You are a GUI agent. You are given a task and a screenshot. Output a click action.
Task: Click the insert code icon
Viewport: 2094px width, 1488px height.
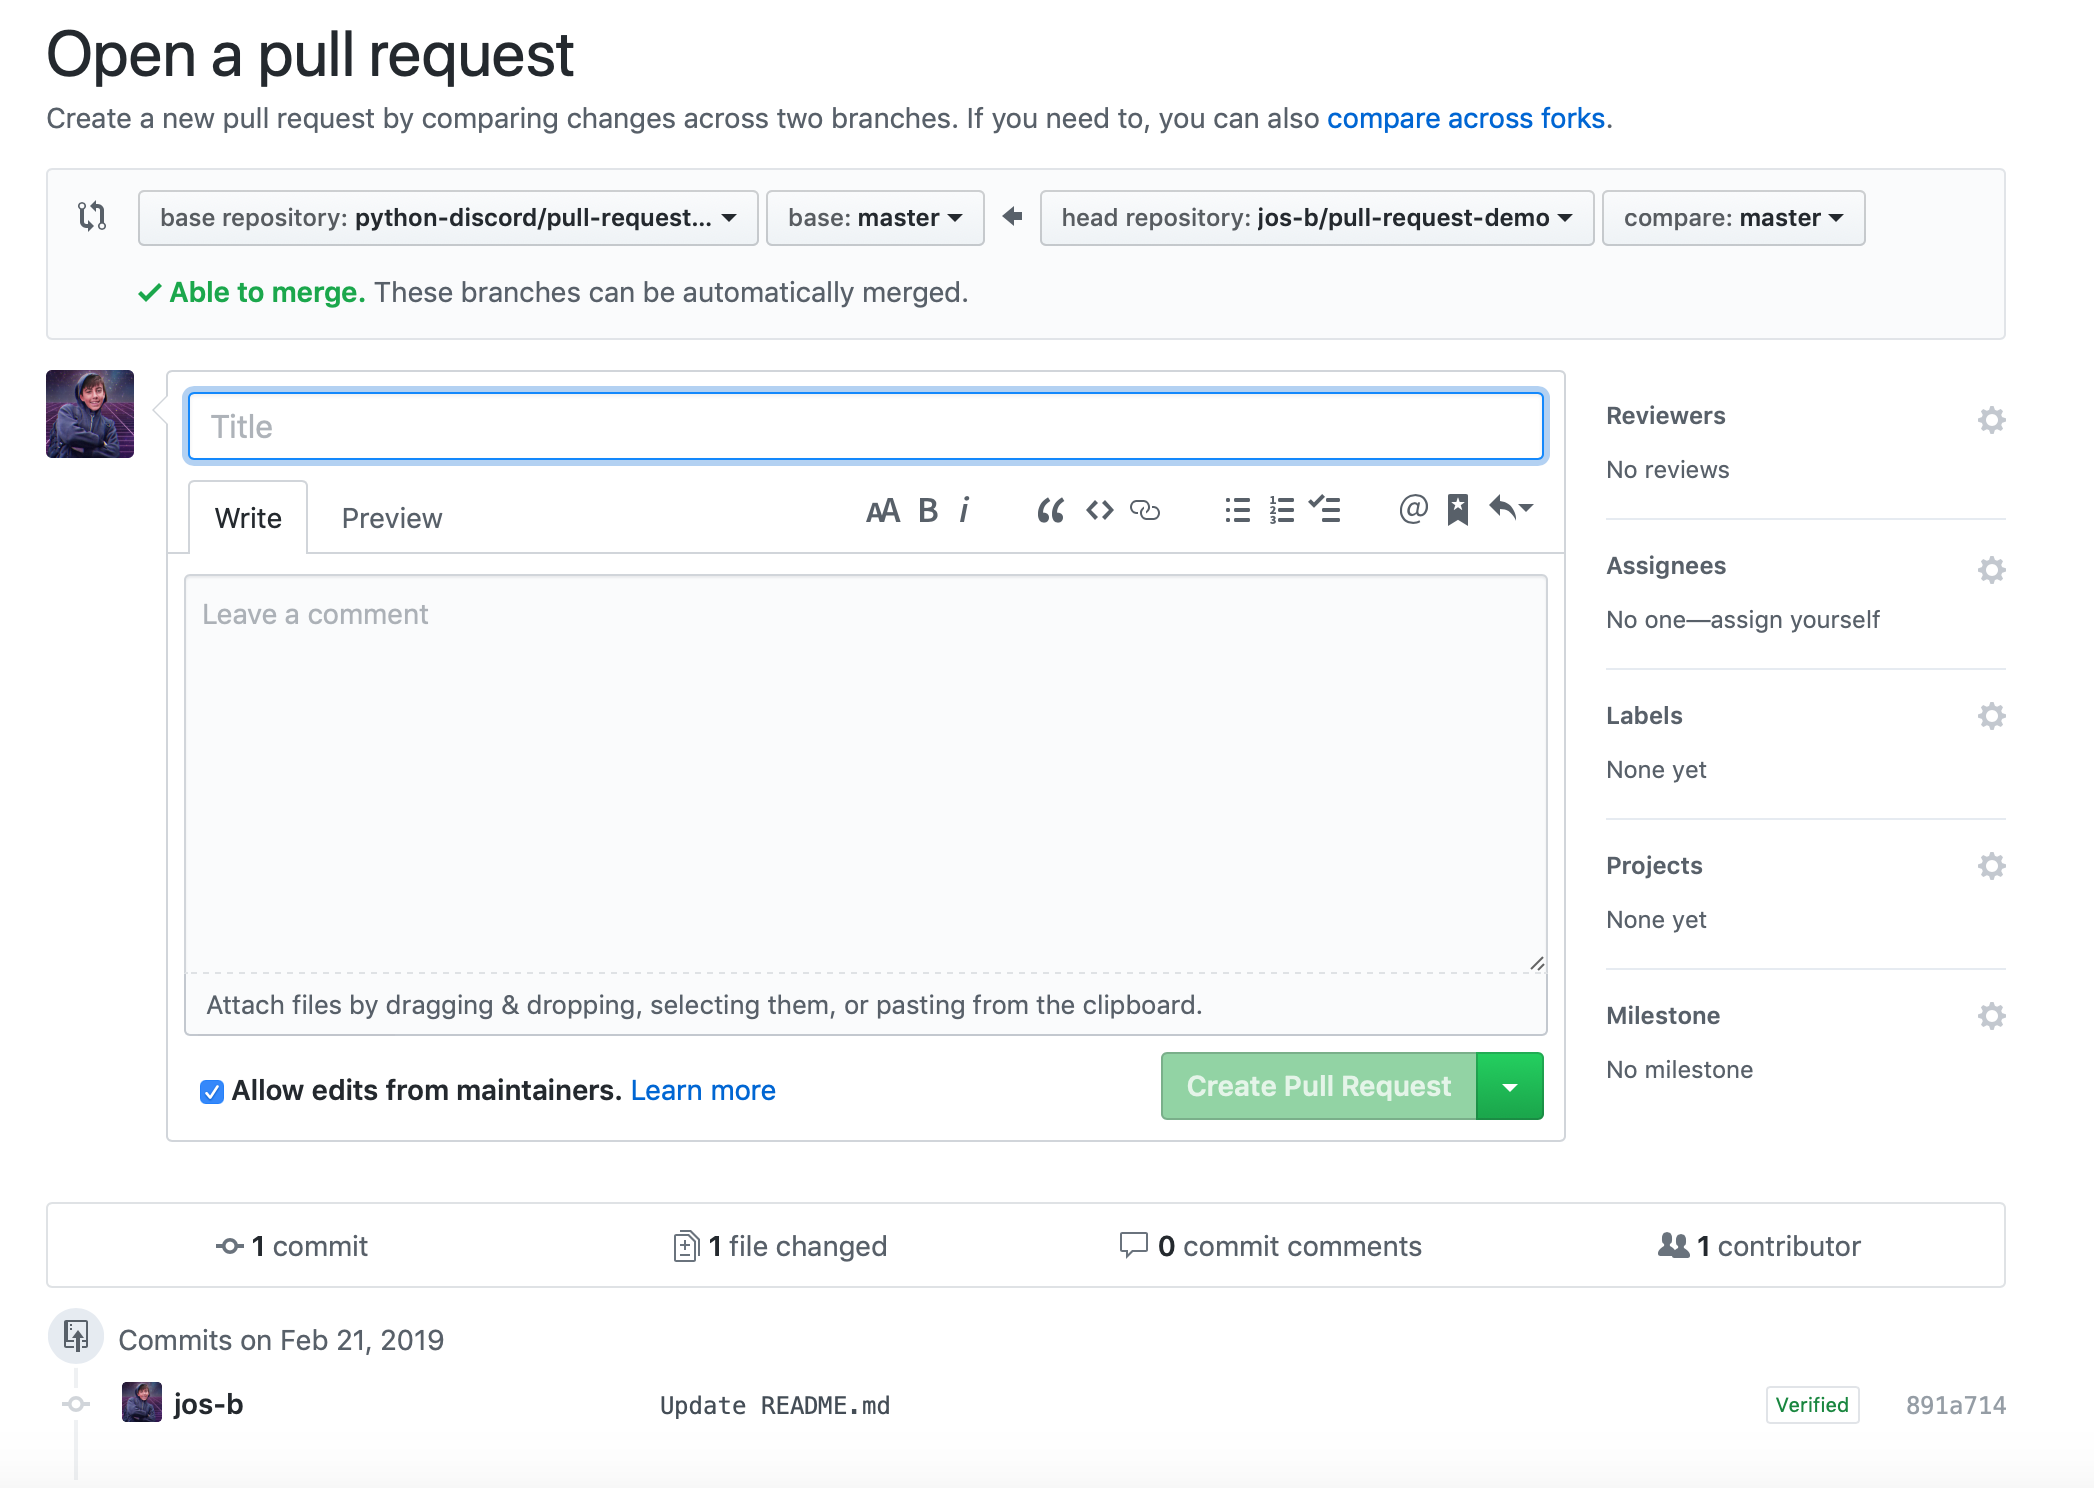1099,511
